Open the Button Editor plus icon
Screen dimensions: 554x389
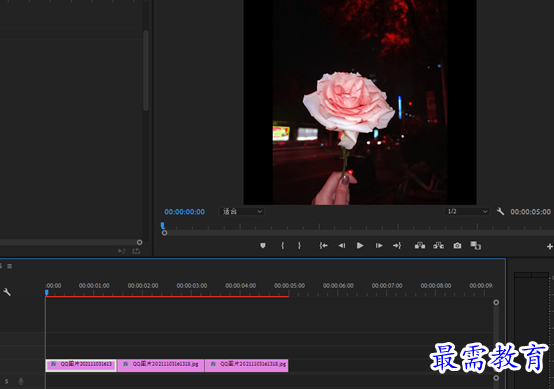550,247
